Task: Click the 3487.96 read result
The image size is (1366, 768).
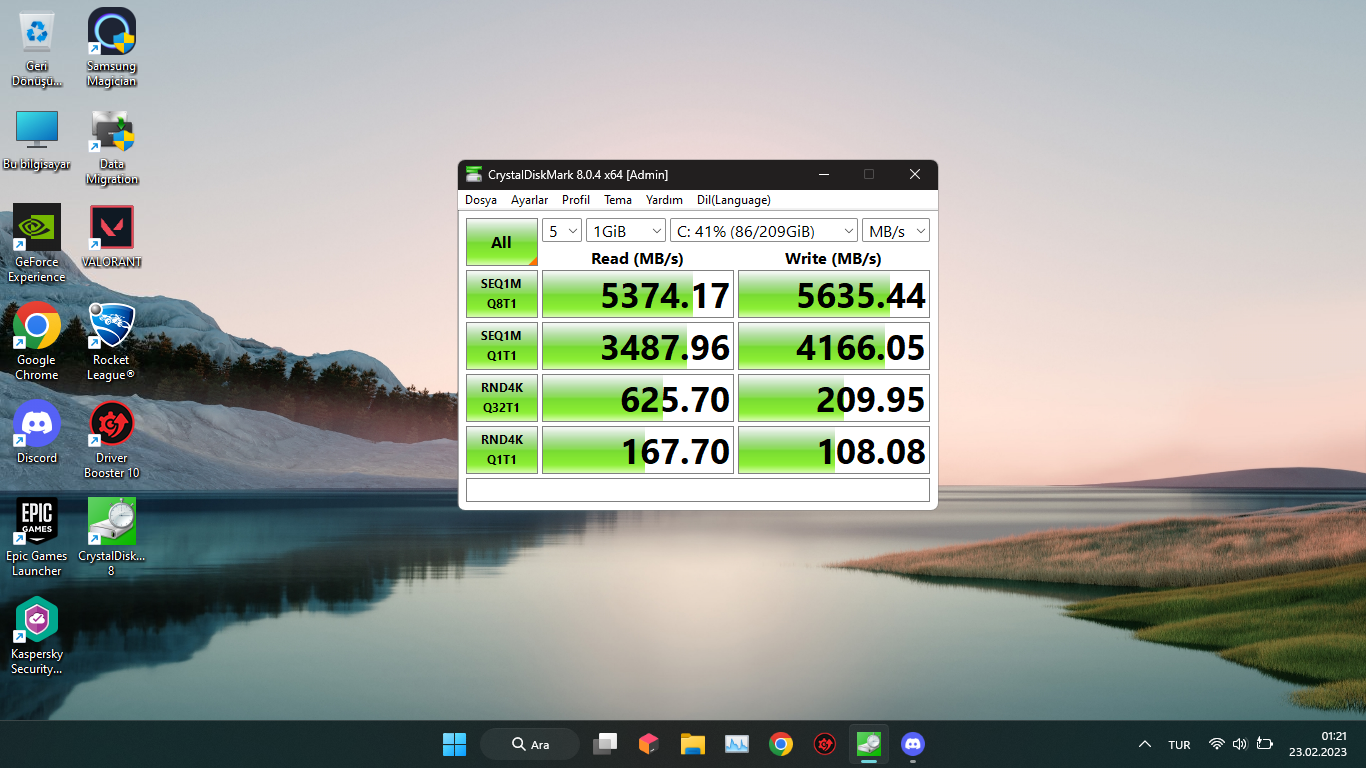Action: pyautogui.click(x=638, y=346)
